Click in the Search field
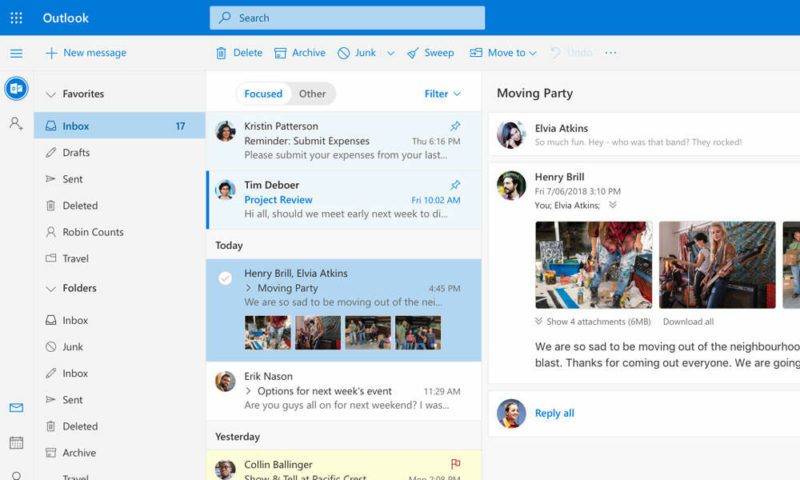 coord(347,18)
